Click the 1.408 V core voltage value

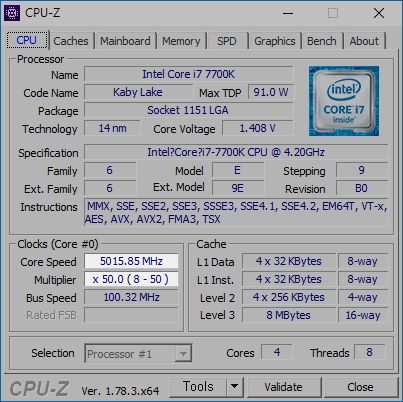tap(258, 128)
